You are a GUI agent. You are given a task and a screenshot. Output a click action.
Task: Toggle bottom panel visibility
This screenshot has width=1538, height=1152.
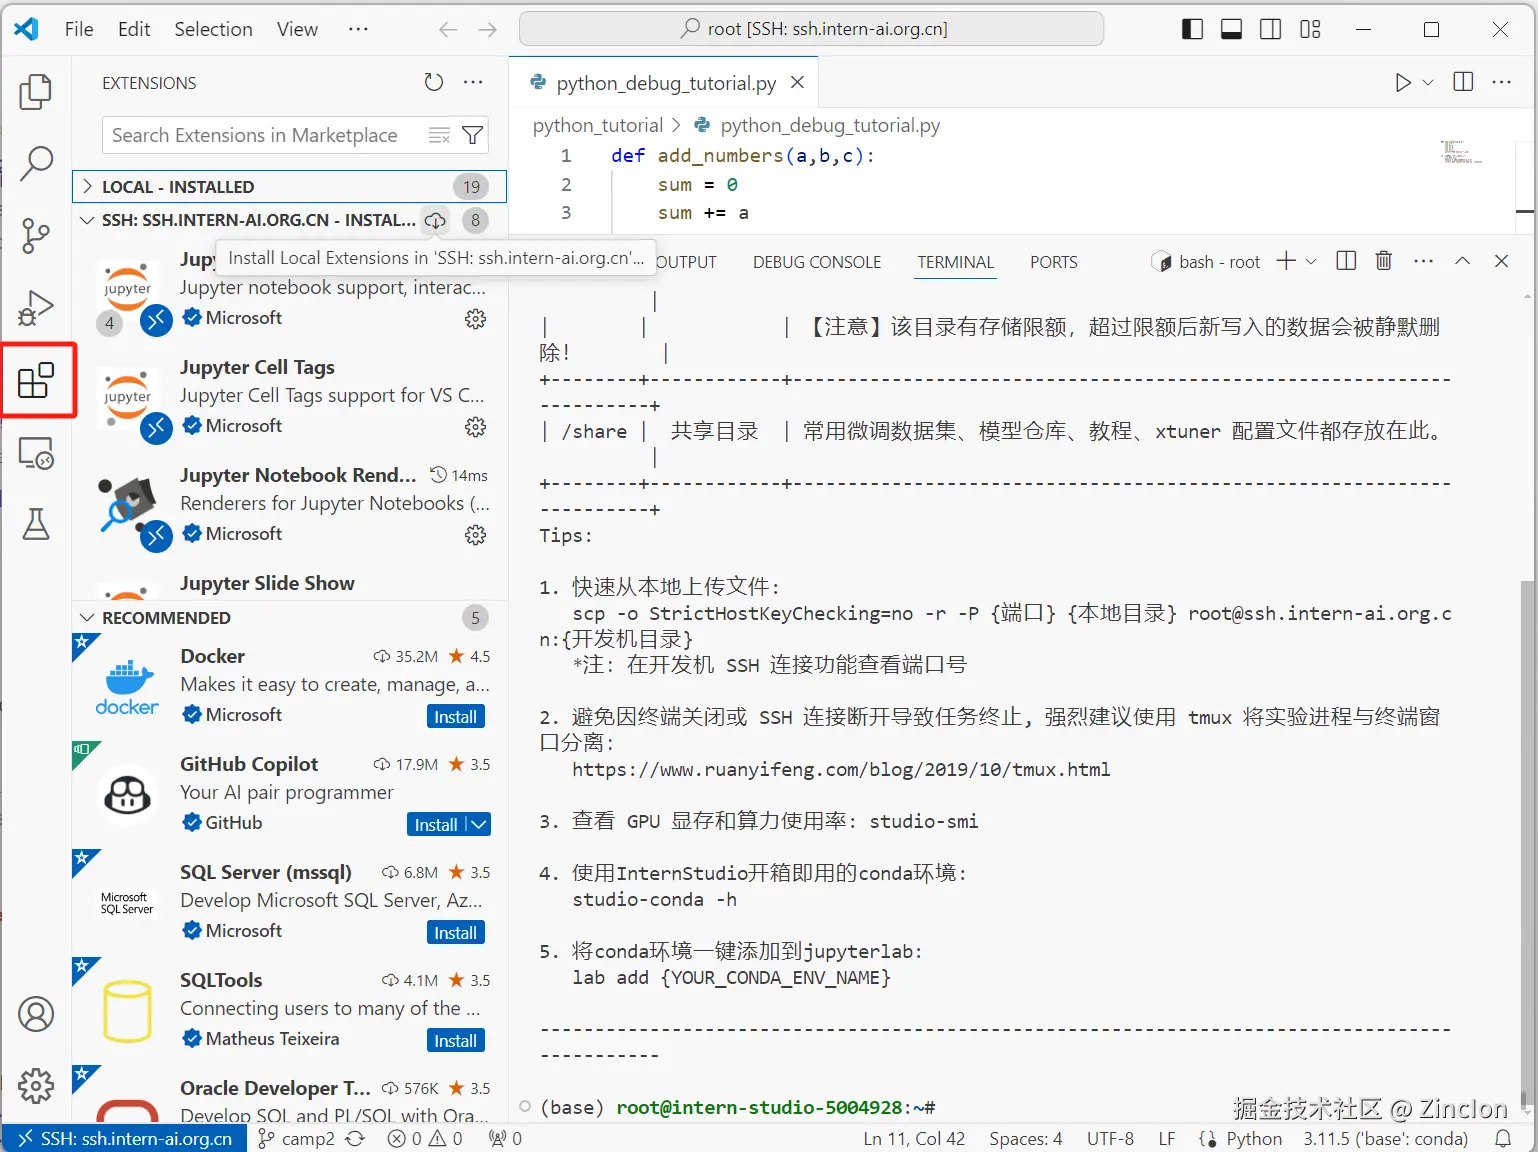click(x=1232, y=29)
